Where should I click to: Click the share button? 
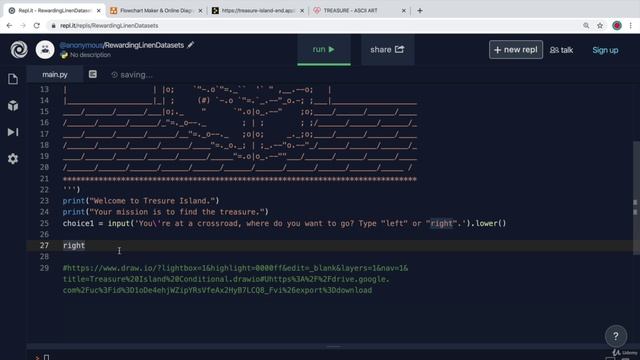[x=387, y=49]
